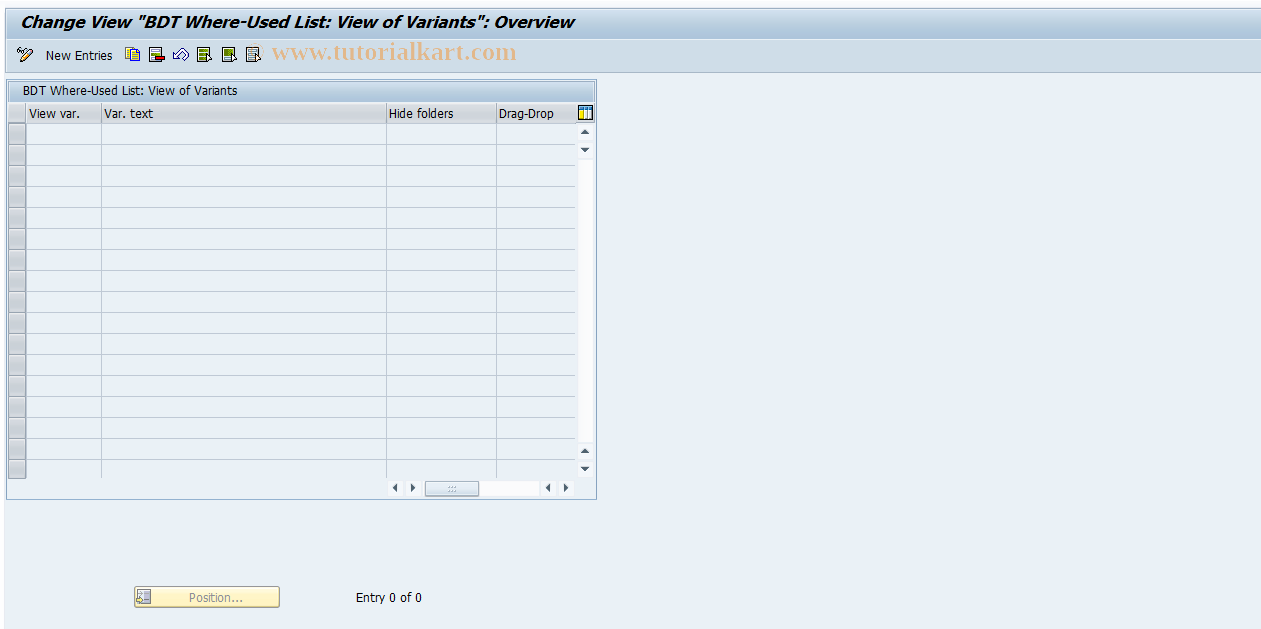This screenshot has width=1261, height=629.
Task: Click the Hide folders column header
Action: tap(441, 114)
